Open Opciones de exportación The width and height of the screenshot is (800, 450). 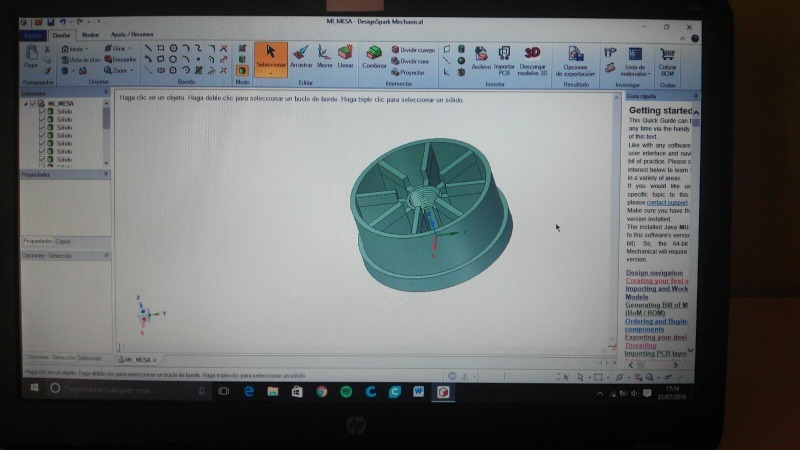576,61
